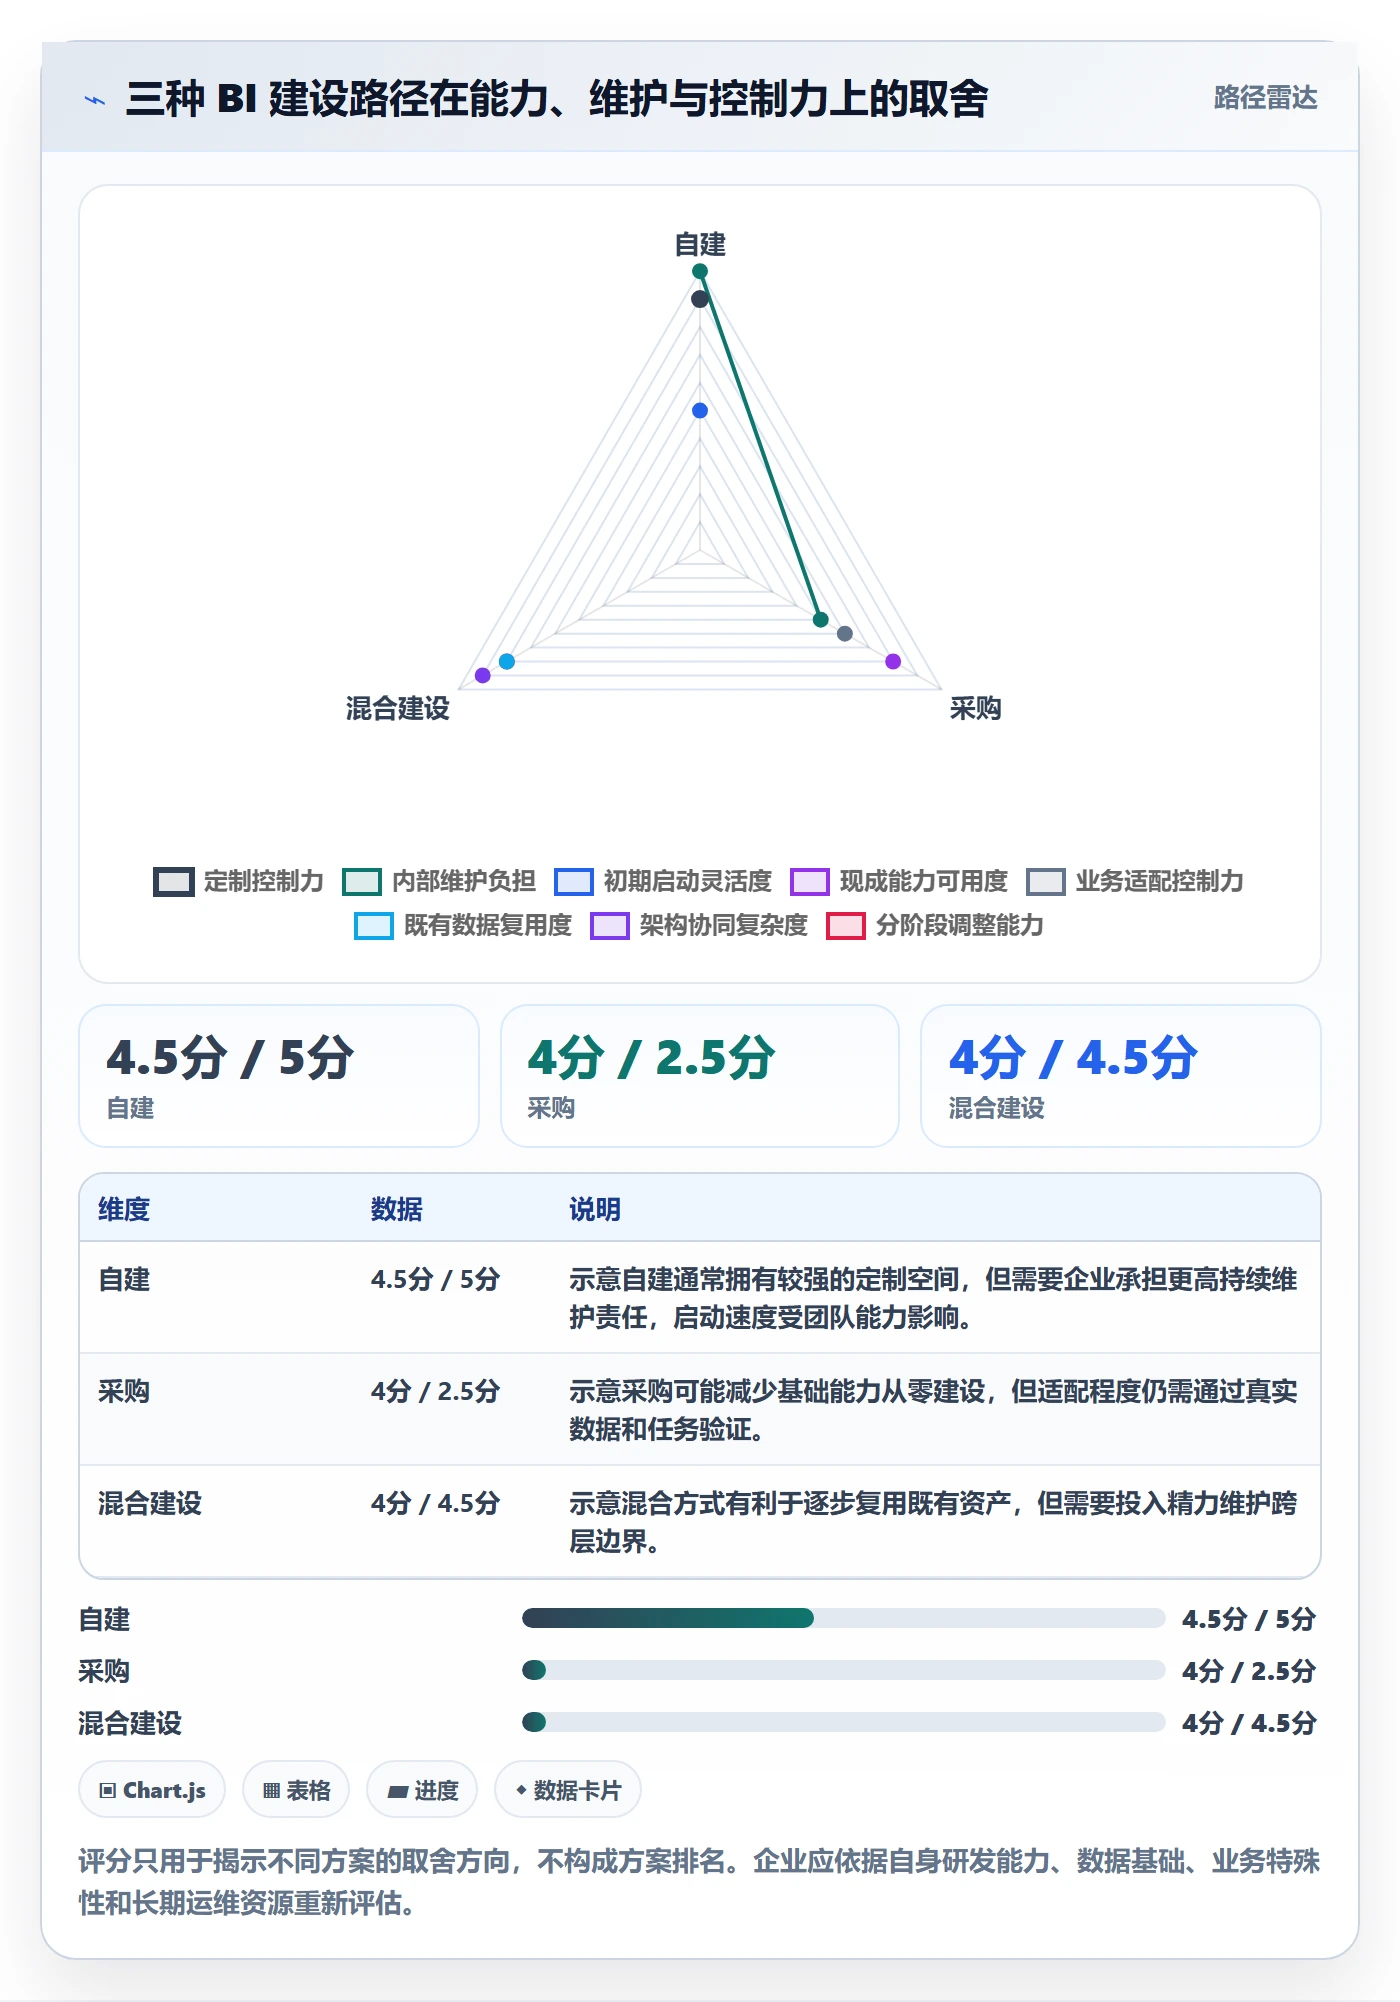This screenshot has height=2002, width=1400.
Task: Click the purple point near 混合建设 corner
Action: 483,676
